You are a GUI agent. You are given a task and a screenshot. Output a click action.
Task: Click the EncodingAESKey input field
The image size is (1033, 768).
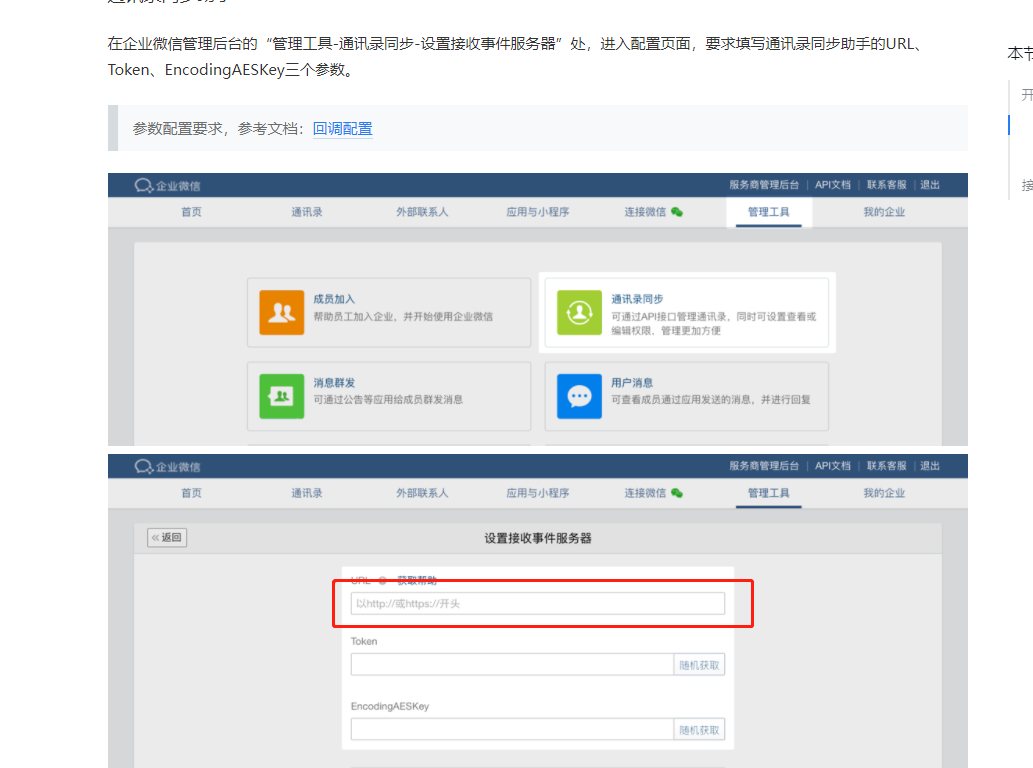pos(512,730)
